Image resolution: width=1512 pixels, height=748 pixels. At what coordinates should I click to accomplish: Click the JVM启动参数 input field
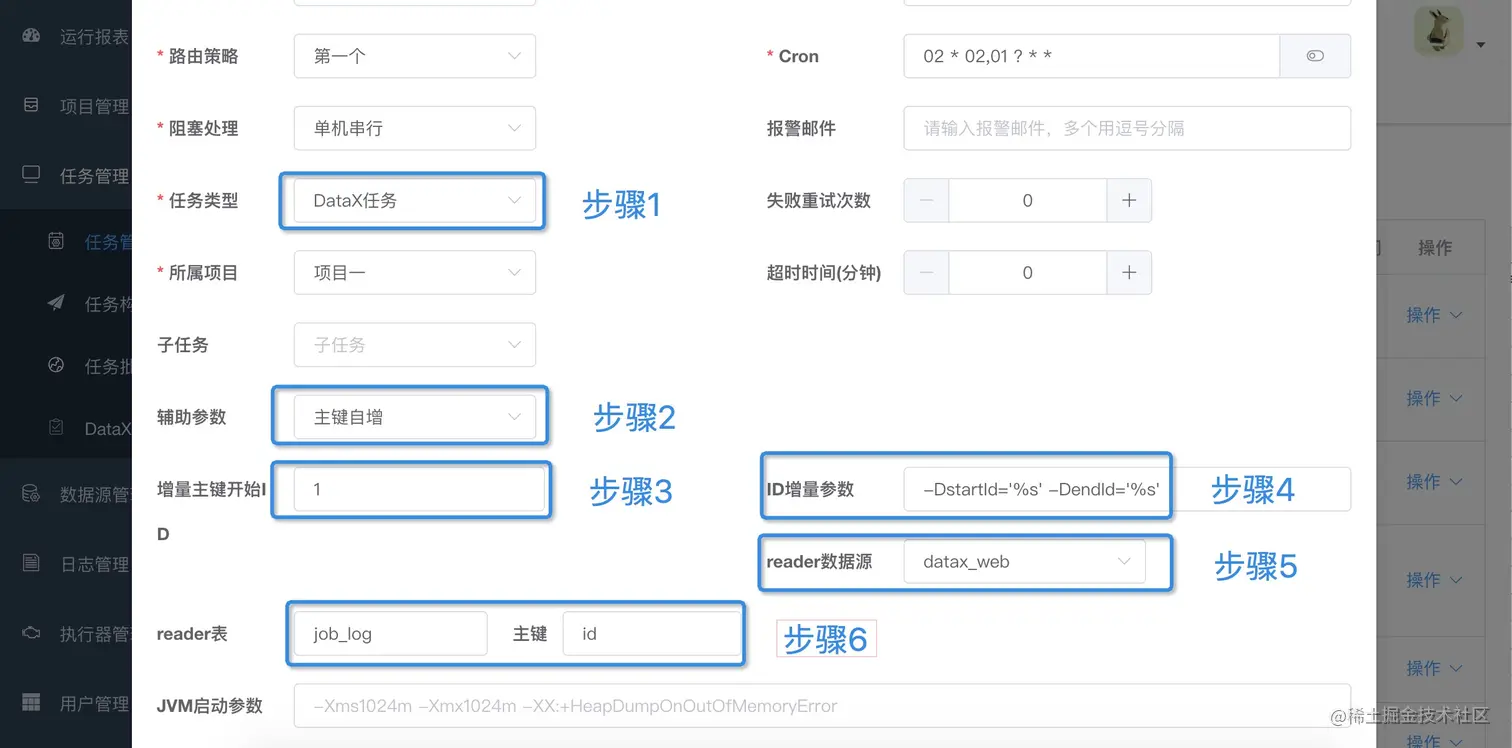(x=822, y=705)
